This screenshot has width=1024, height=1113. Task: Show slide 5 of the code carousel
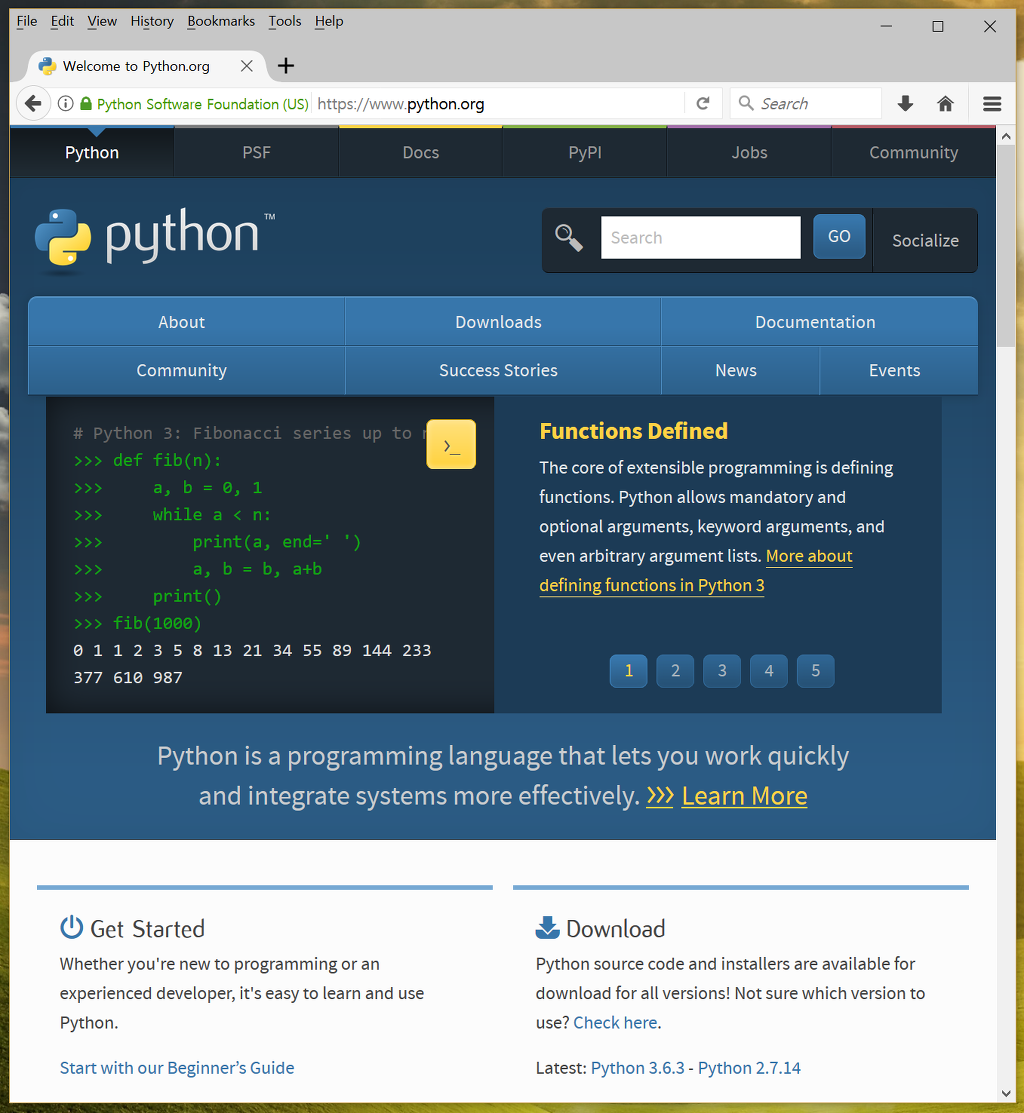(x=816, y=671)
